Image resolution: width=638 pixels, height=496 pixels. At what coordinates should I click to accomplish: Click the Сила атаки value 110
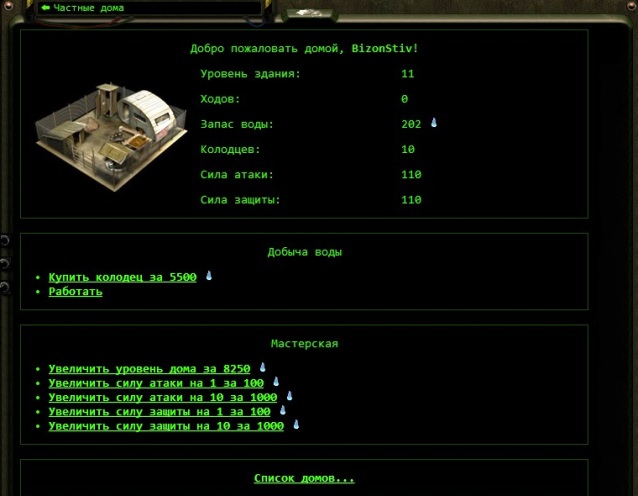(x=411, y=175)
